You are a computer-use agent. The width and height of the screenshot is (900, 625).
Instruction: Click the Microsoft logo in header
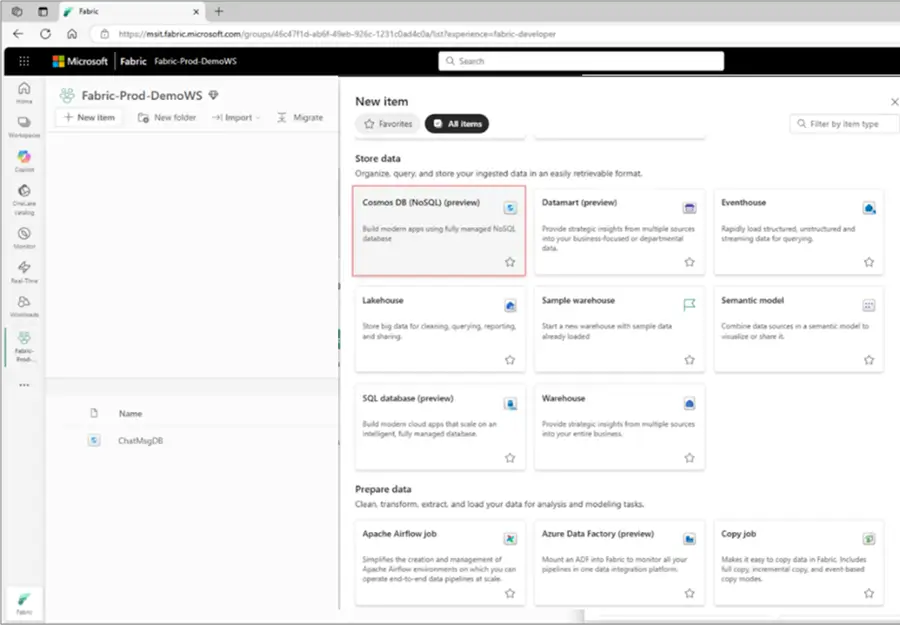coord(80,61)
